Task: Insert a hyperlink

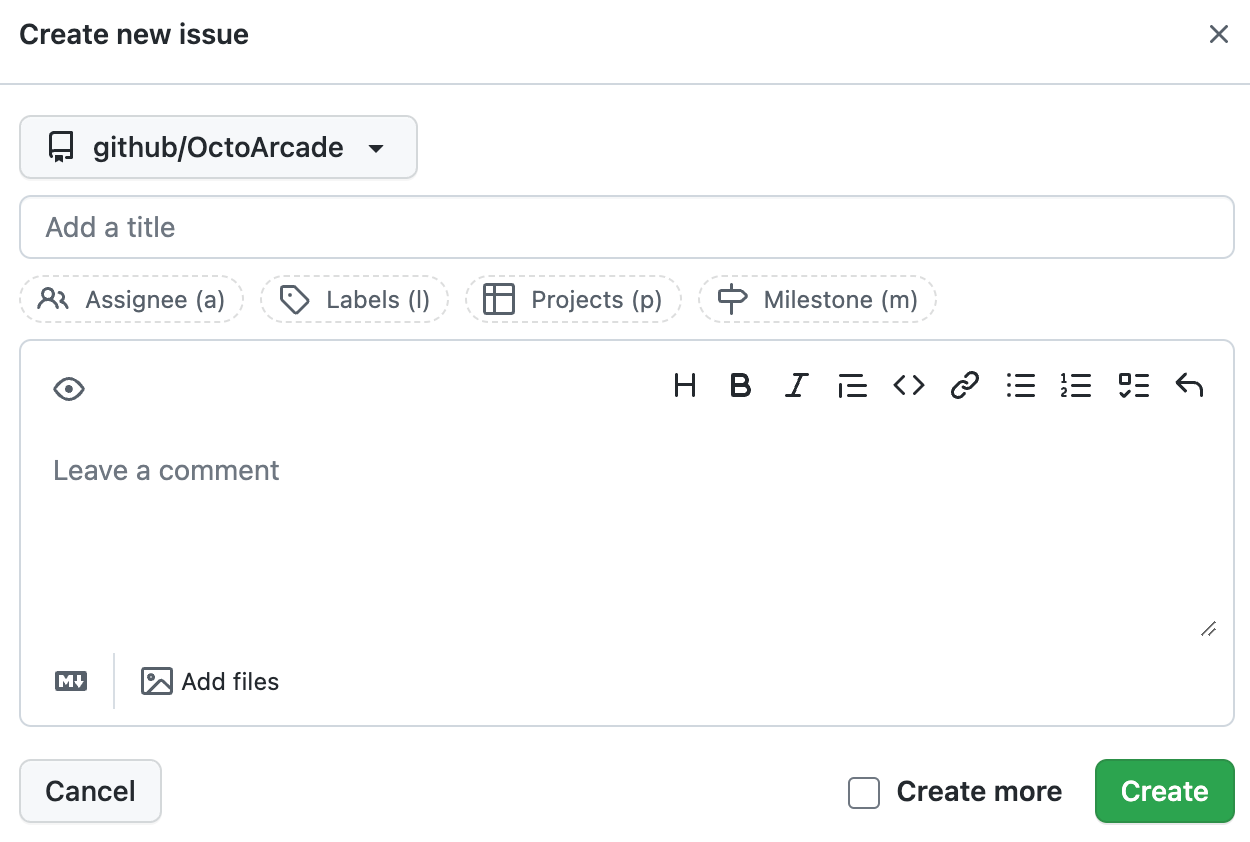Action: [964, 386]
